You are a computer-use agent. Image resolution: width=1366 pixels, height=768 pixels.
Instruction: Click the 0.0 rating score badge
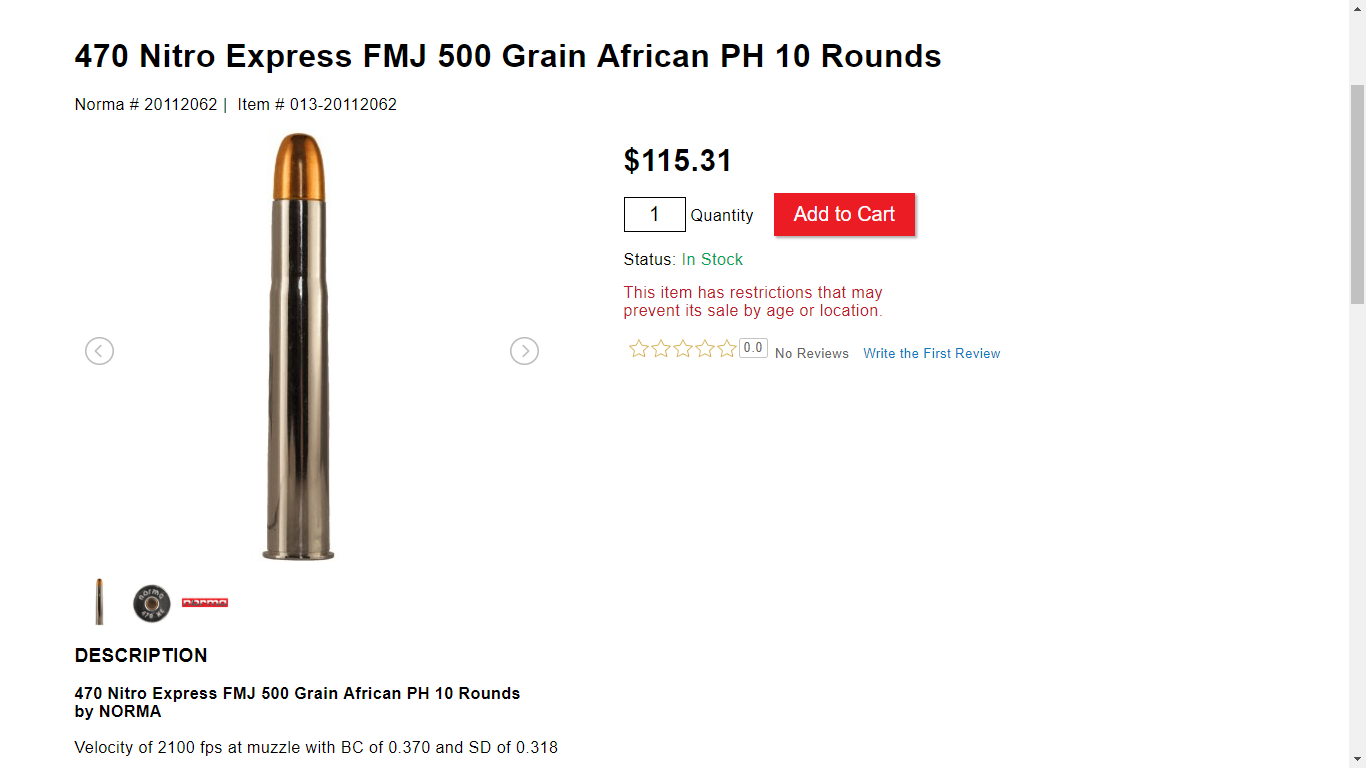pos(753,349)
